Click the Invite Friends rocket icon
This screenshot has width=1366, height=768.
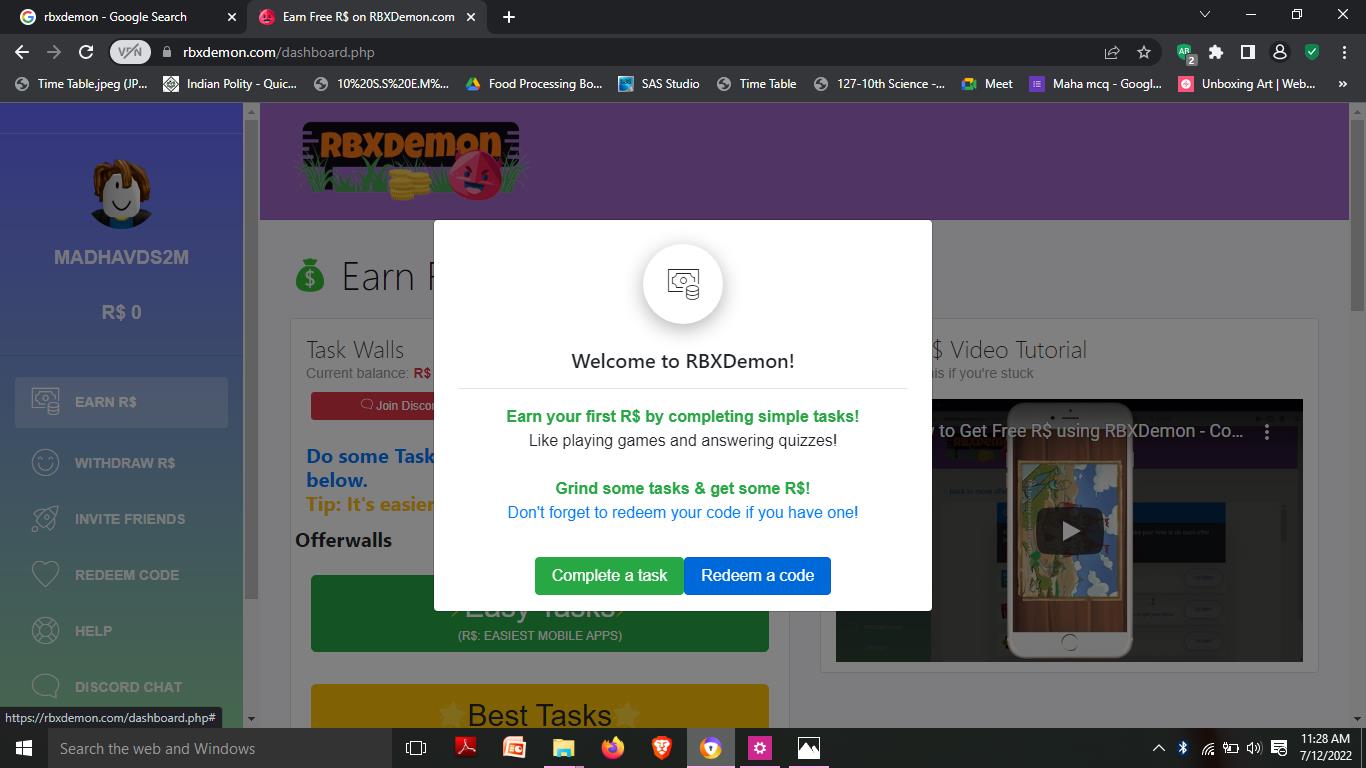tap(46, 519)
